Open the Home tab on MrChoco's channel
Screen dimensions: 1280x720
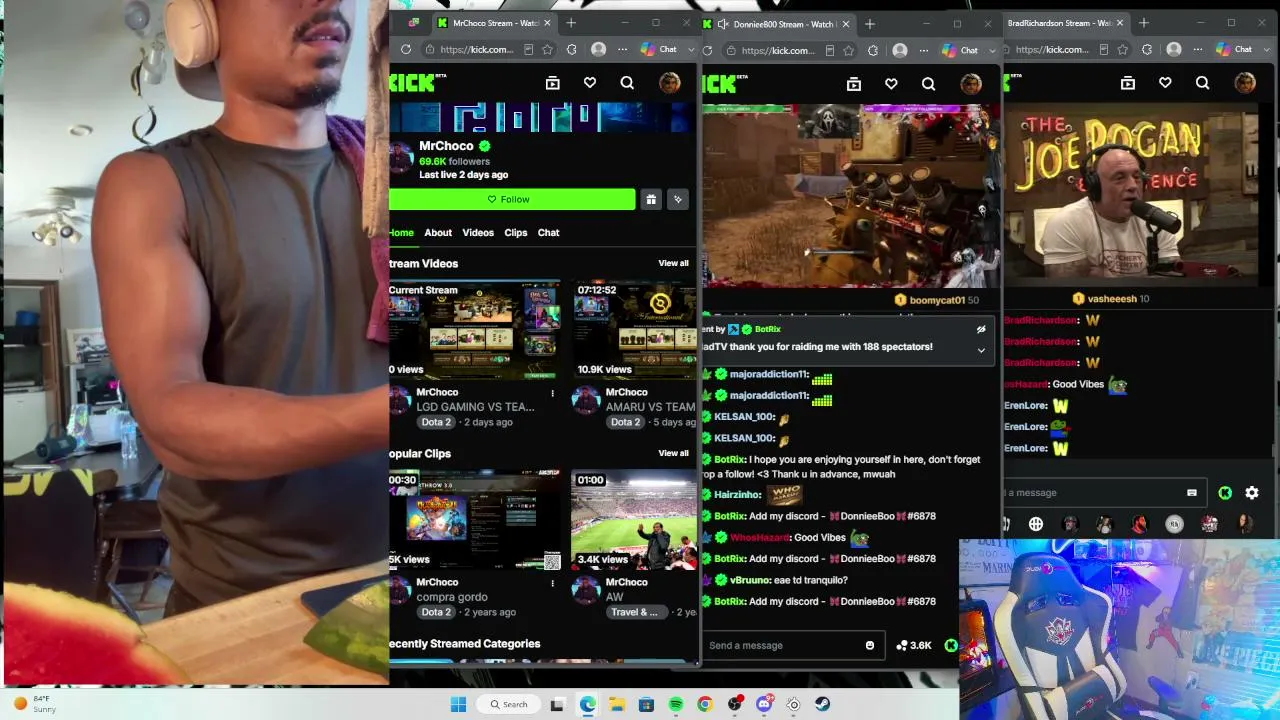pyautogui.click(x=401, y=232)
